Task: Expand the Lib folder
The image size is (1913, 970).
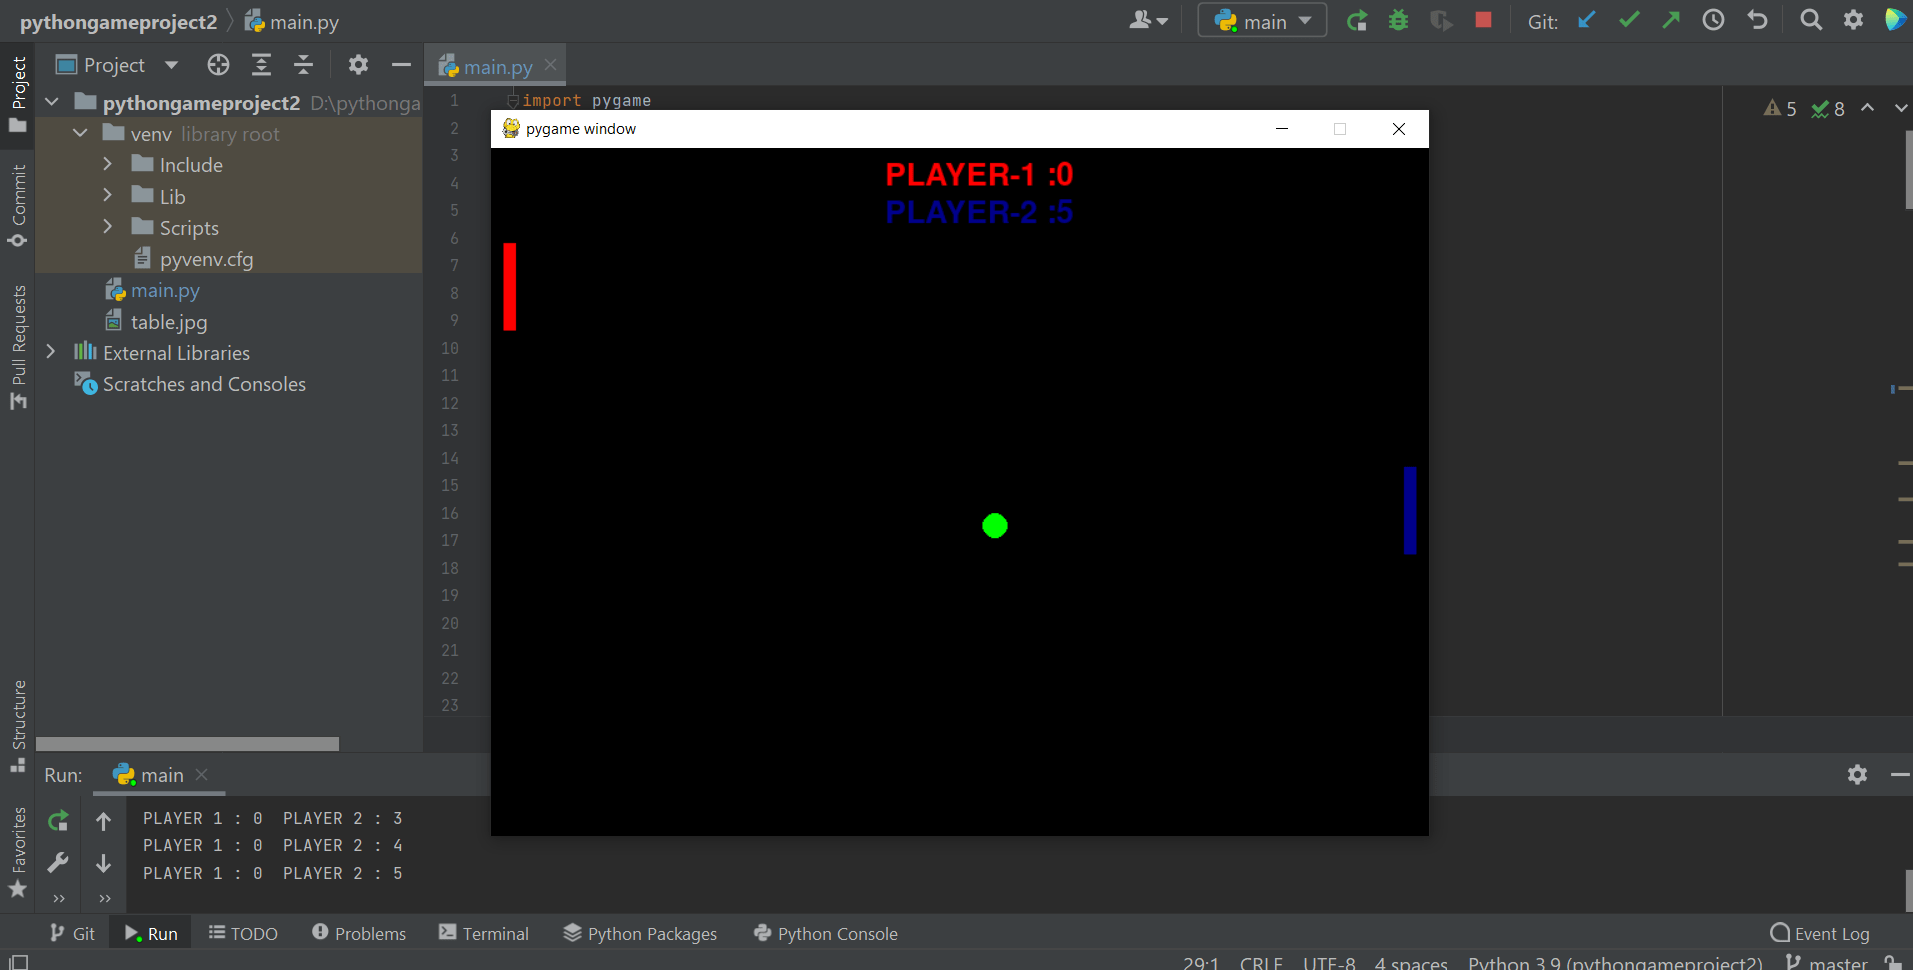Action: [108, 196]
